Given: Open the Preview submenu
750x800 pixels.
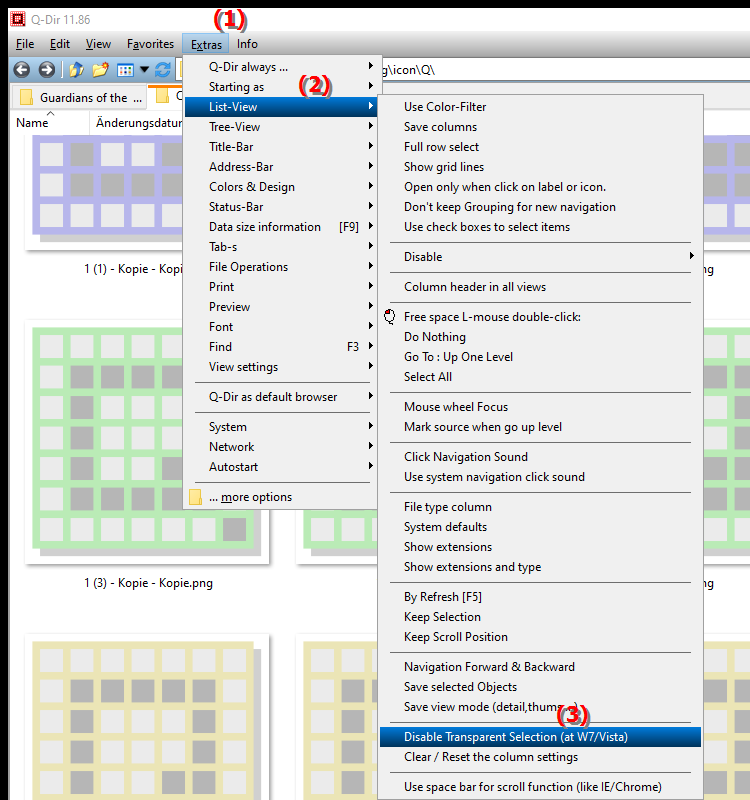Looking at the screenshot, I should click(x=282, y=307).
